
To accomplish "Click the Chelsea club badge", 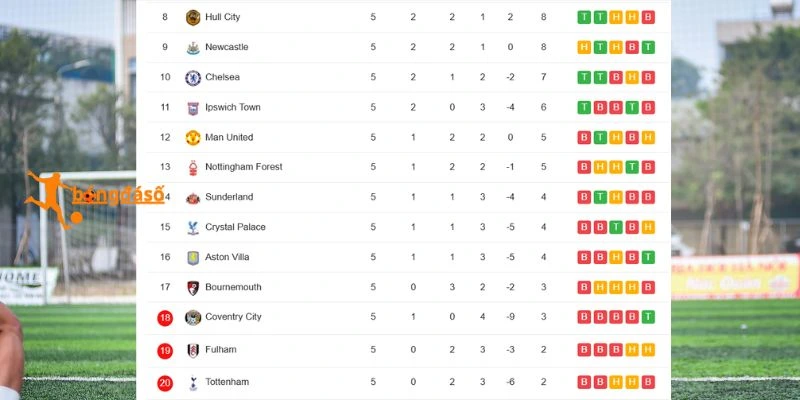I will [193, 78].
